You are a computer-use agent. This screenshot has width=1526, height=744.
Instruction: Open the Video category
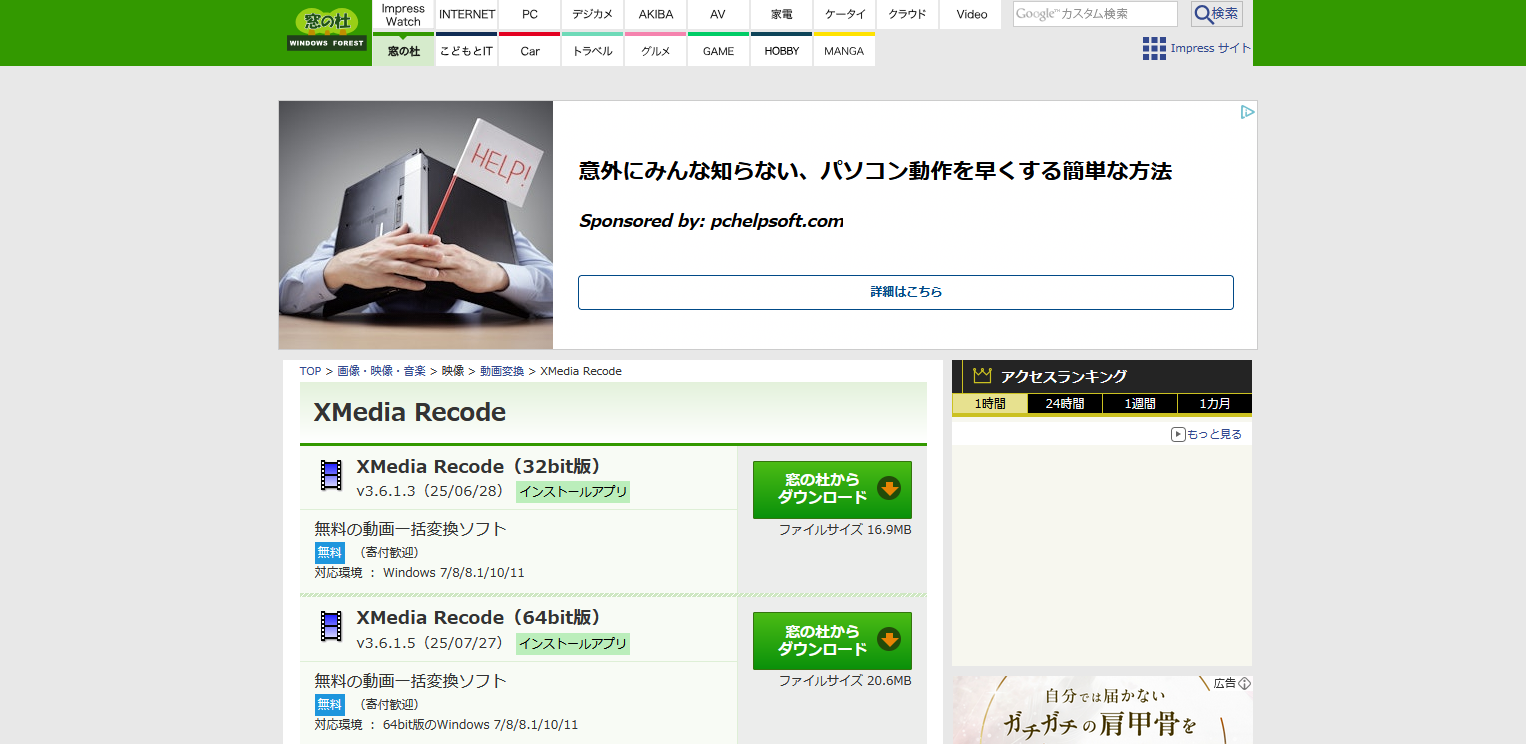(971, 15)
